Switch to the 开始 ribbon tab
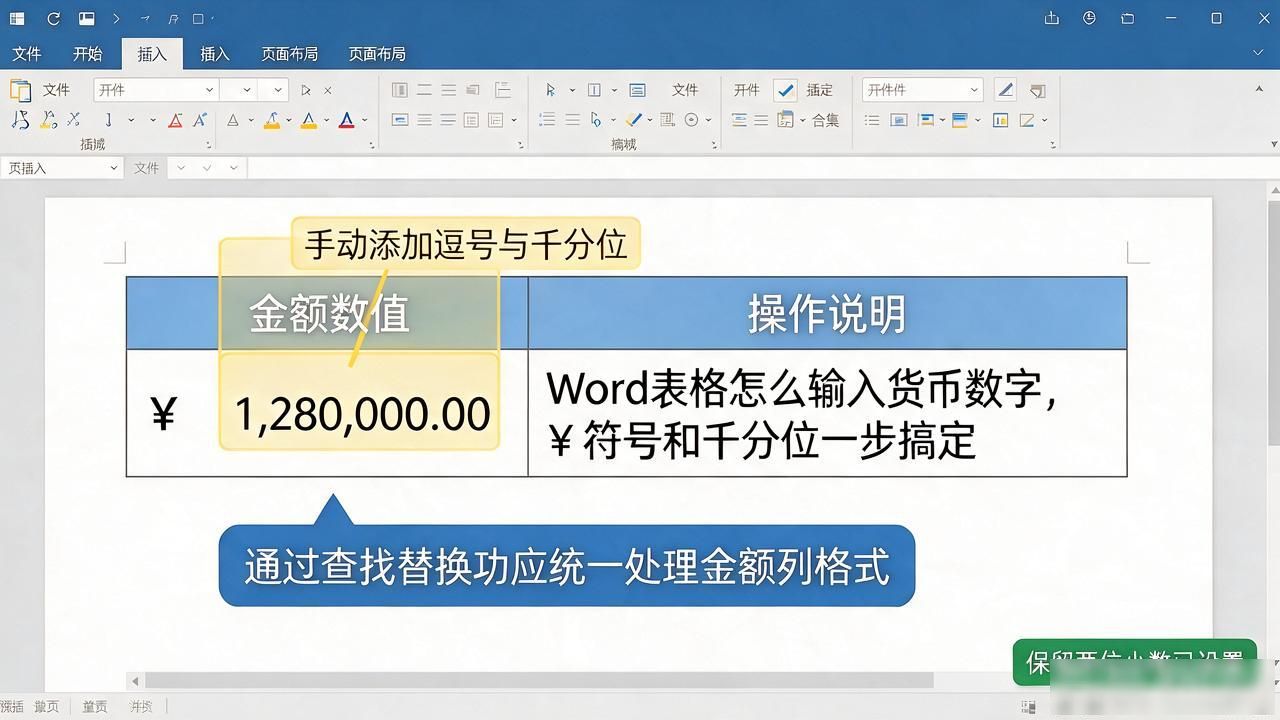1280x720 pixels. click(x=87, y=54)
